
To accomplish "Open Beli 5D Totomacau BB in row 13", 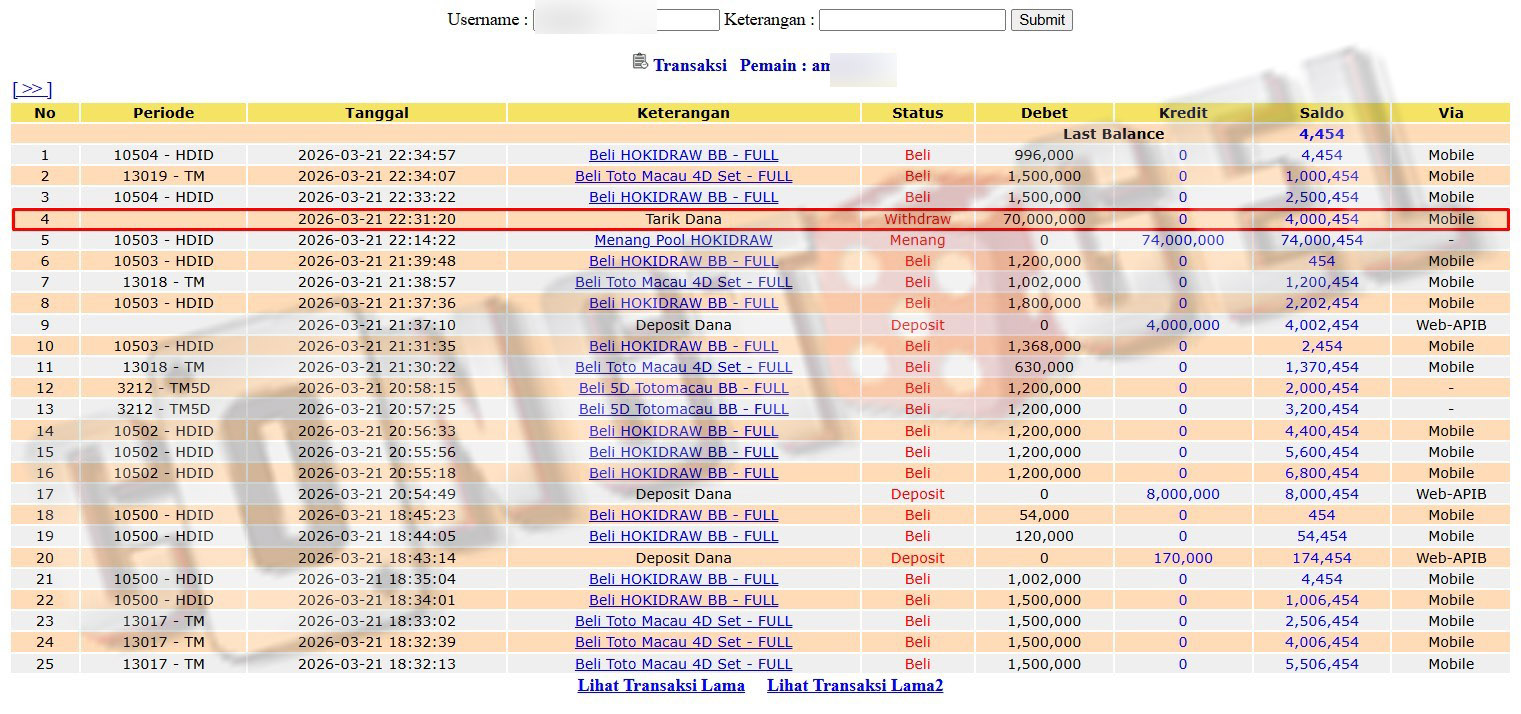I will (x=683, y=409).
